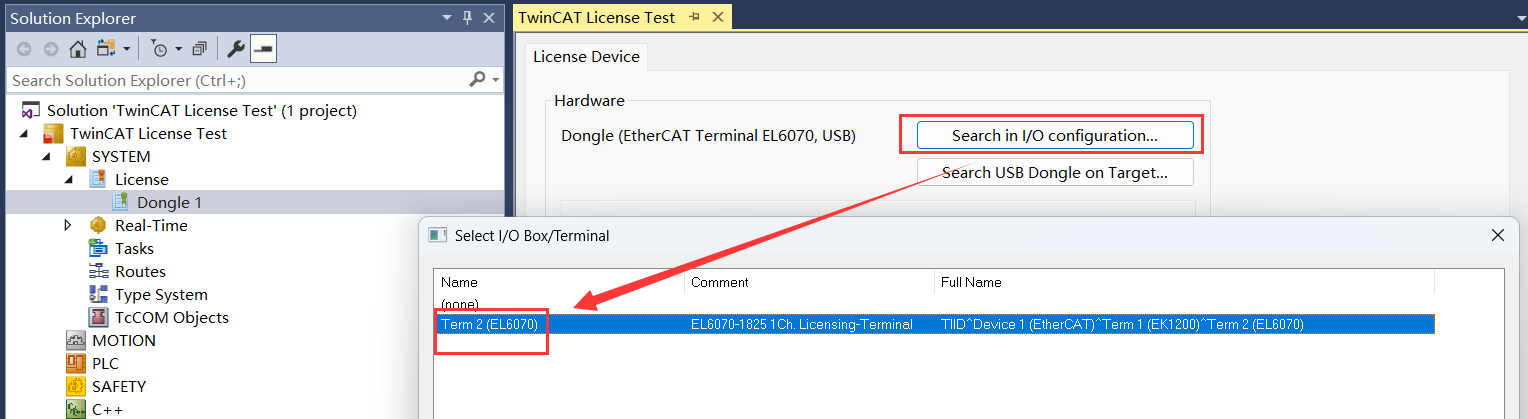Click Search in I/O configuration button
The width and height of the screenshot is (1528, 419).
click(x=1055, y=135)
